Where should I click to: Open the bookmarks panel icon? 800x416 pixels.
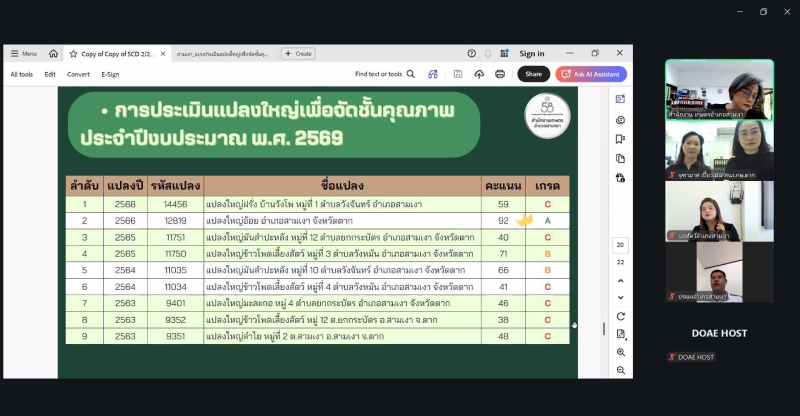pyautogui.click(x=620, y=139)
